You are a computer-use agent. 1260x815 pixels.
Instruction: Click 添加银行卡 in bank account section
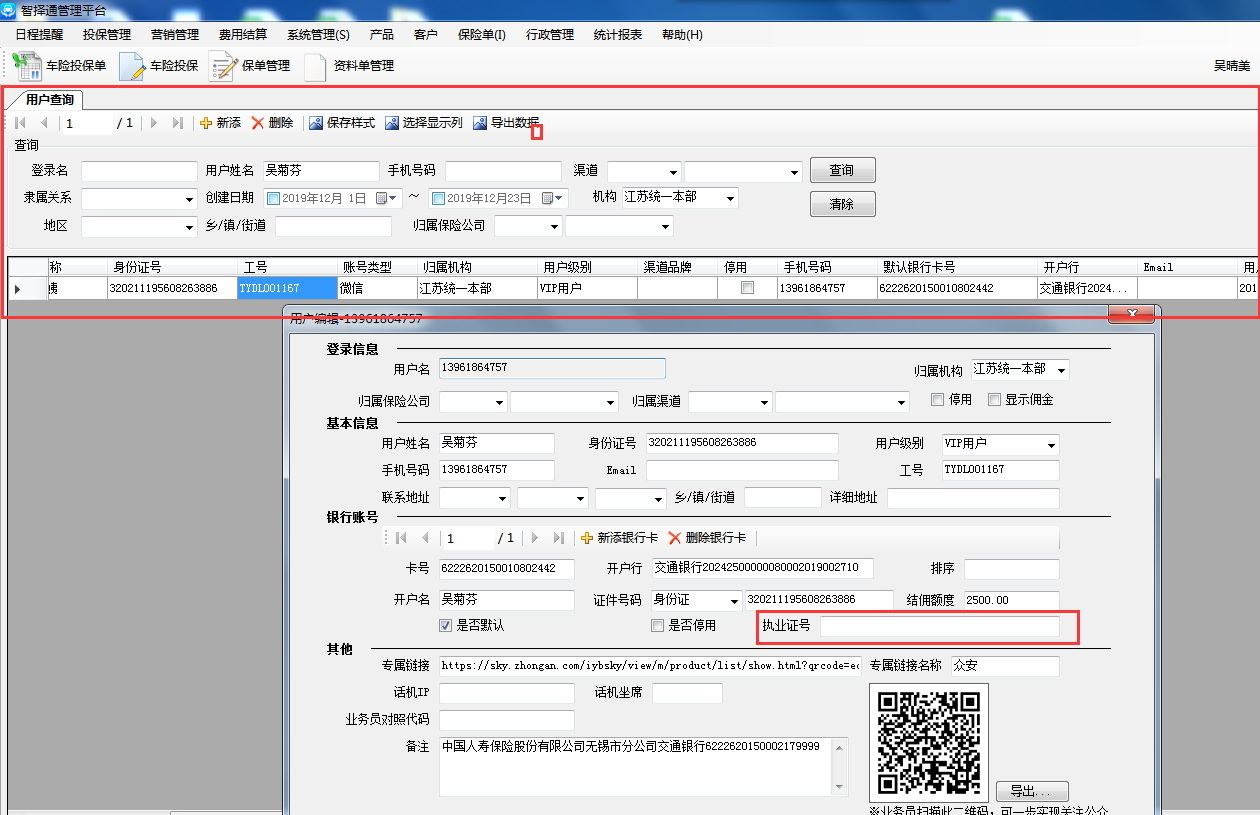click(x=619, y=538)
